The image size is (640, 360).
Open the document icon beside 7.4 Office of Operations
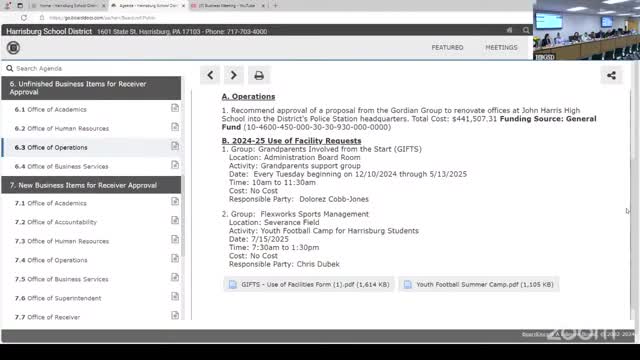(175, 258)
